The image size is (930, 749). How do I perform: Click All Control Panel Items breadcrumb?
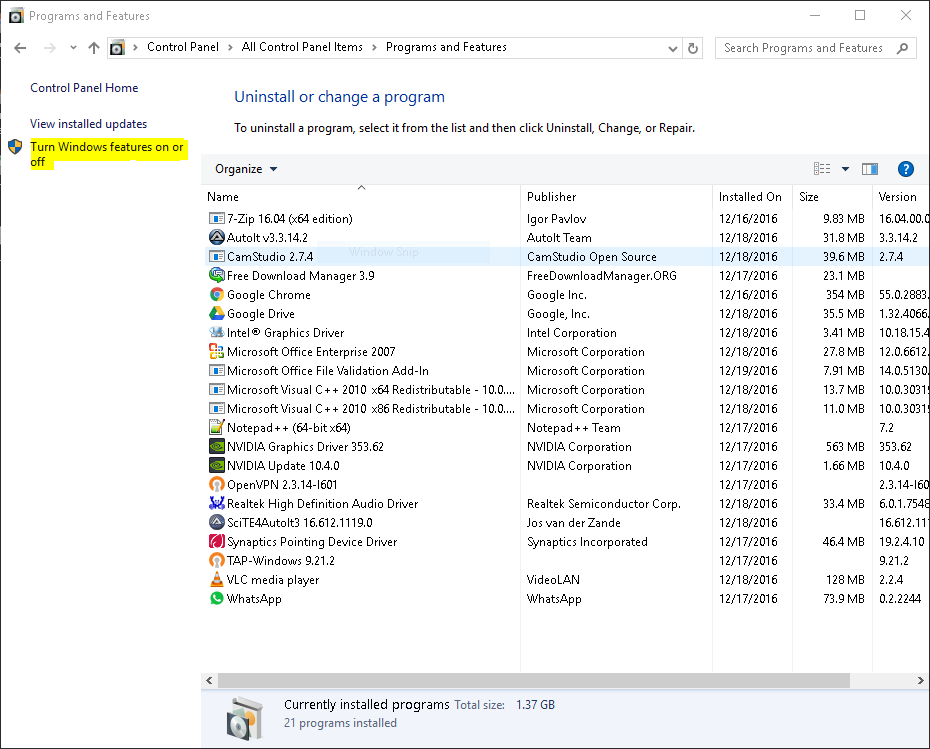pyautogui.click(x=302, y=47)
